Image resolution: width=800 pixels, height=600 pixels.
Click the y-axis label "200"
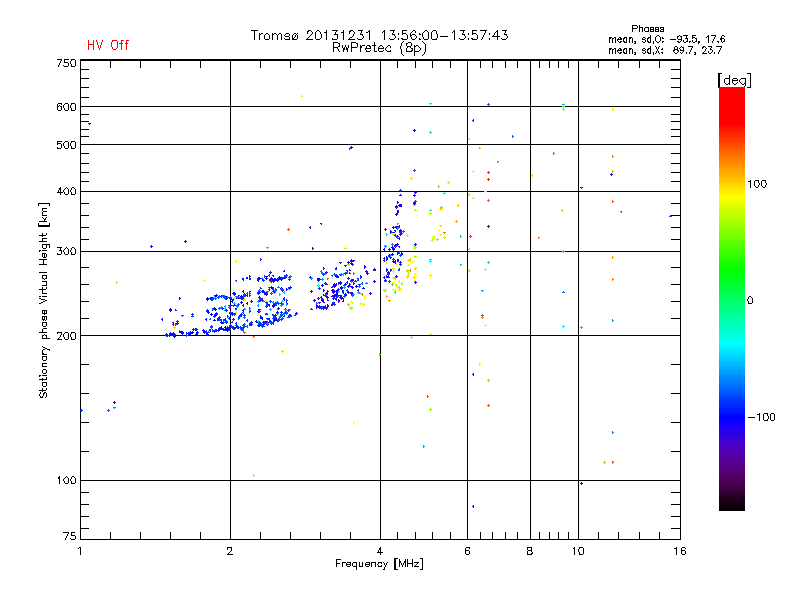click(x=66, y=336)
